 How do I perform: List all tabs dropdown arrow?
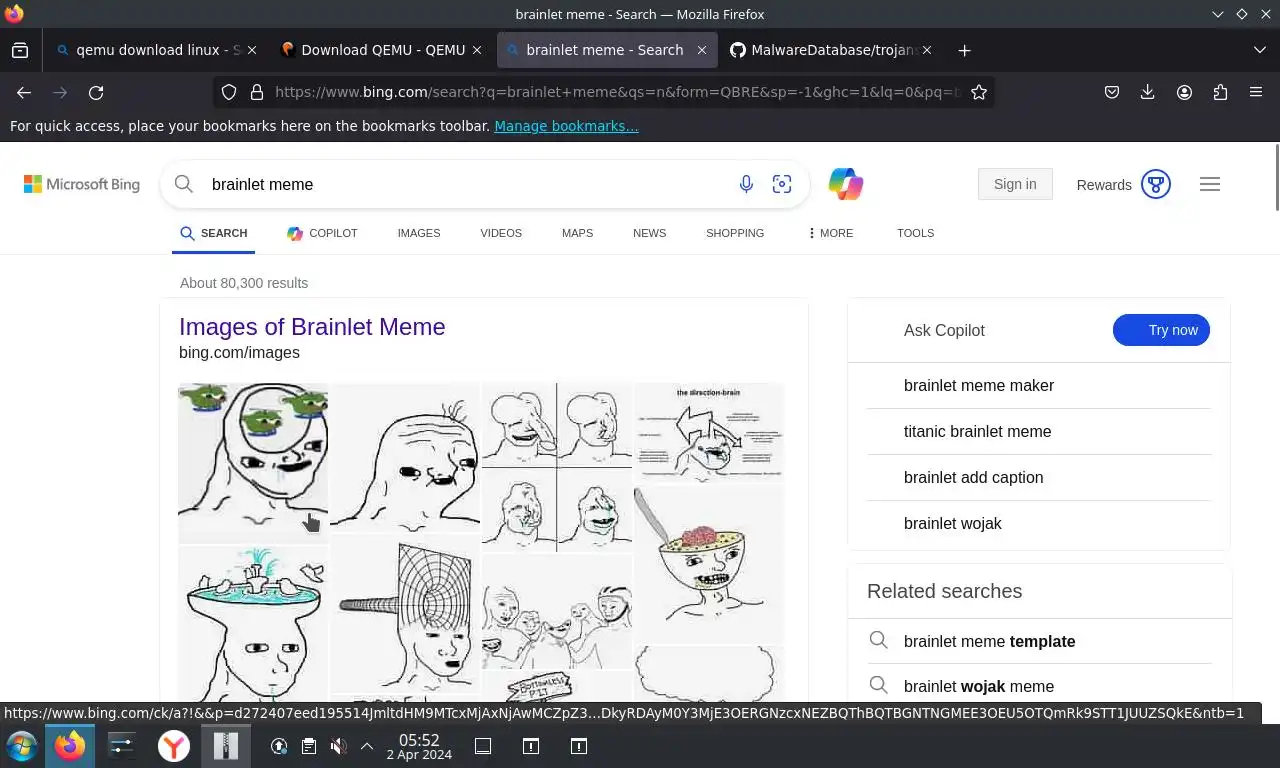click(x=1260, y=50)
